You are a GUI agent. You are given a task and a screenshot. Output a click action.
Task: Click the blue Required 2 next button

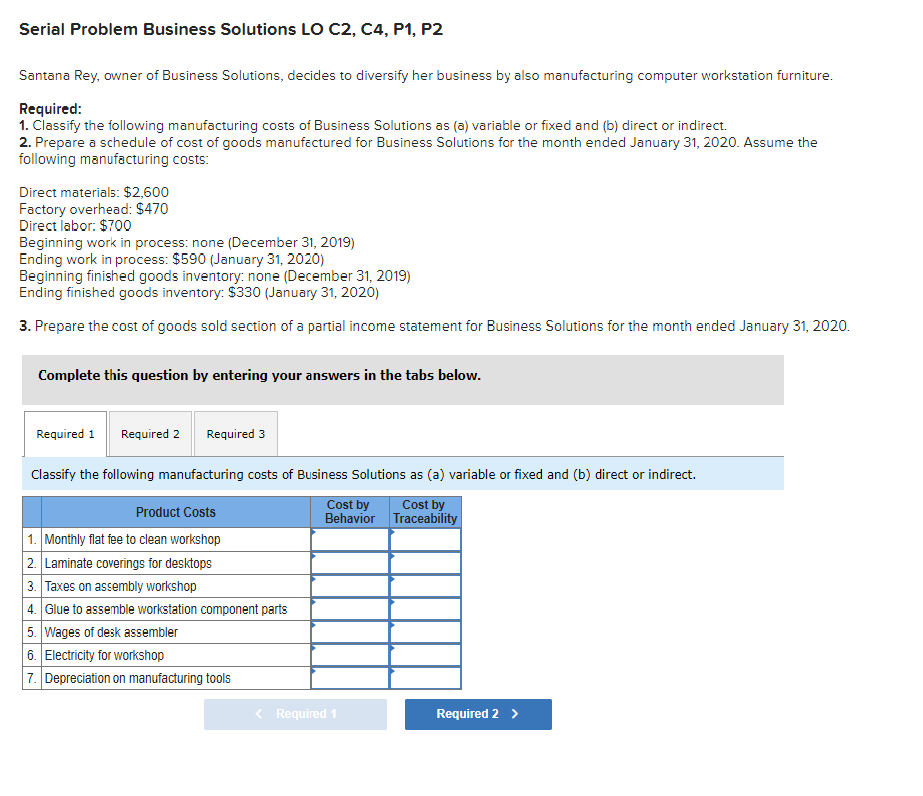click(478, 714)
